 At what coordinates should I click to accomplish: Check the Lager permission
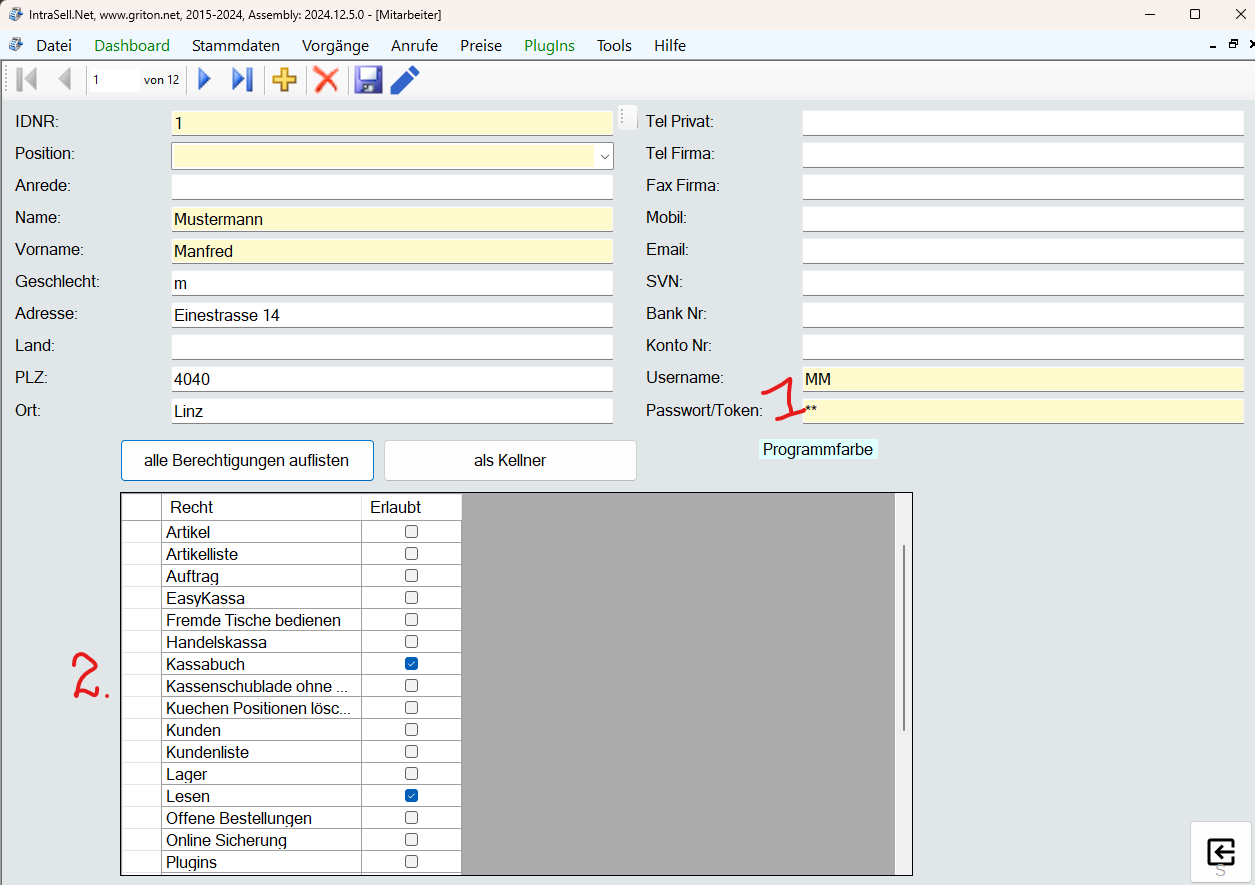point(411,774)
